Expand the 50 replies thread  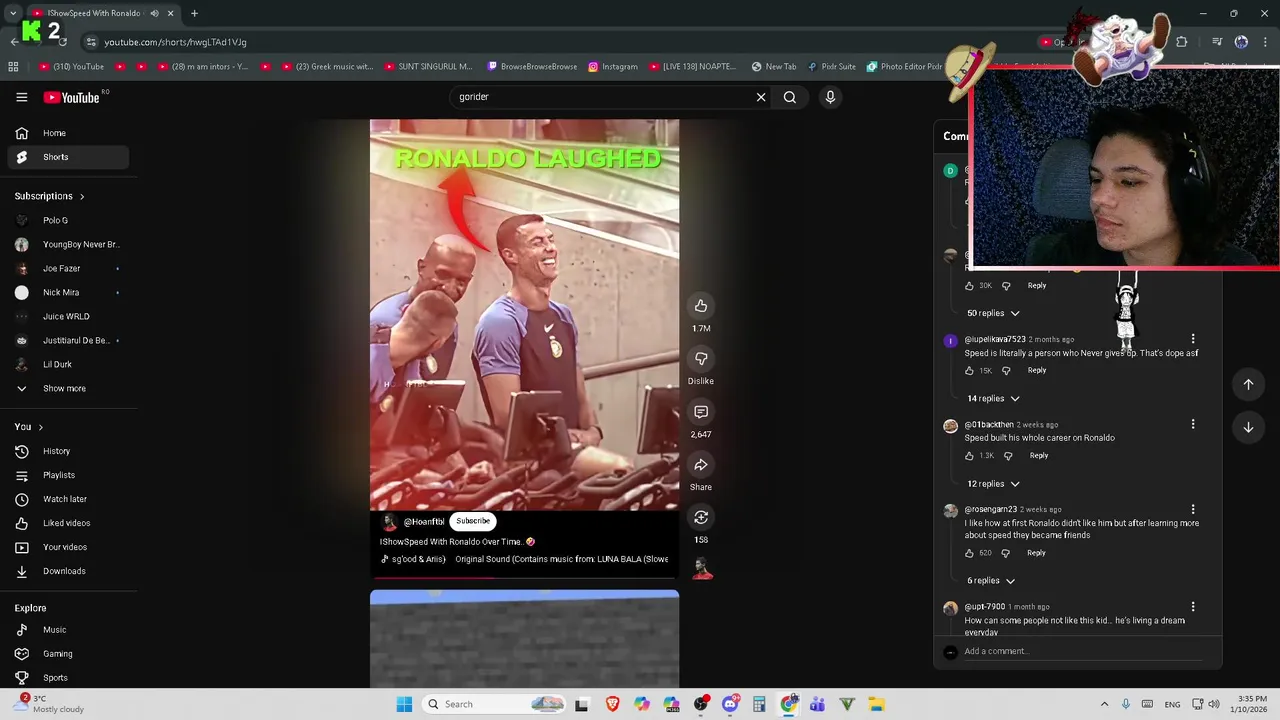tap(993, 313)
